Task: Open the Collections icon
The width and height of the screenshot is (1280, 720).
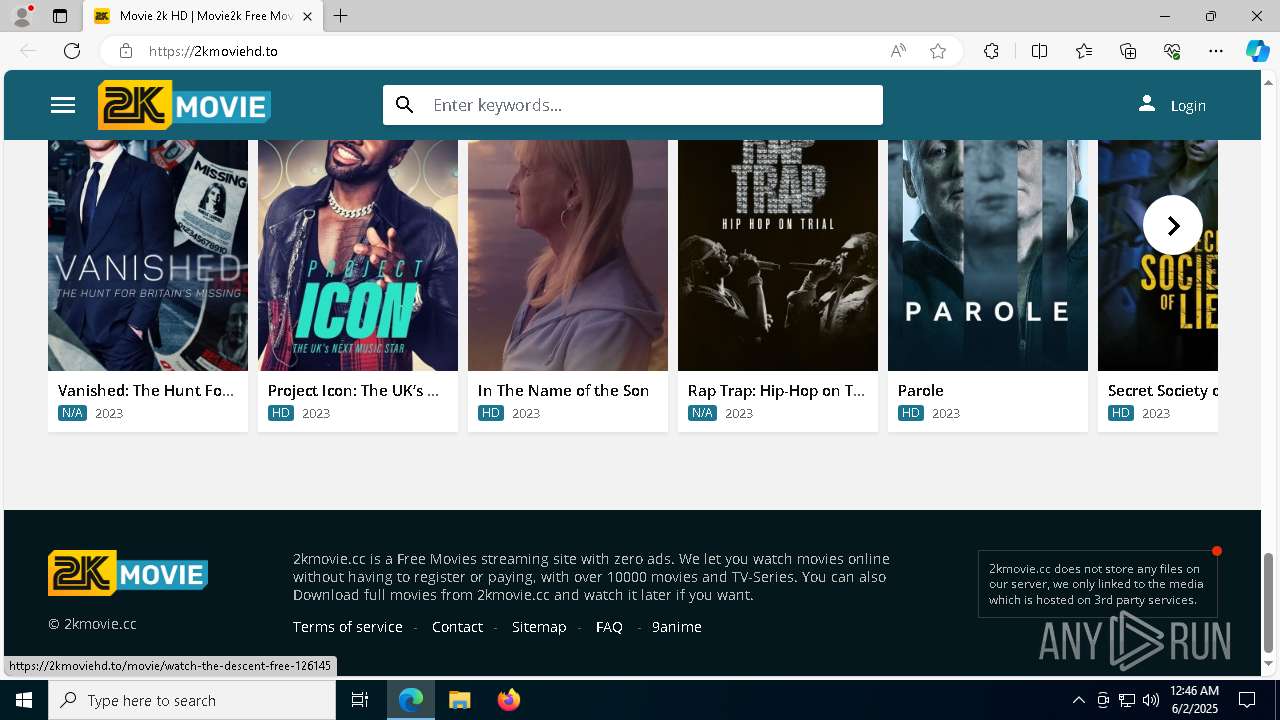Action: coord(1128,51)
